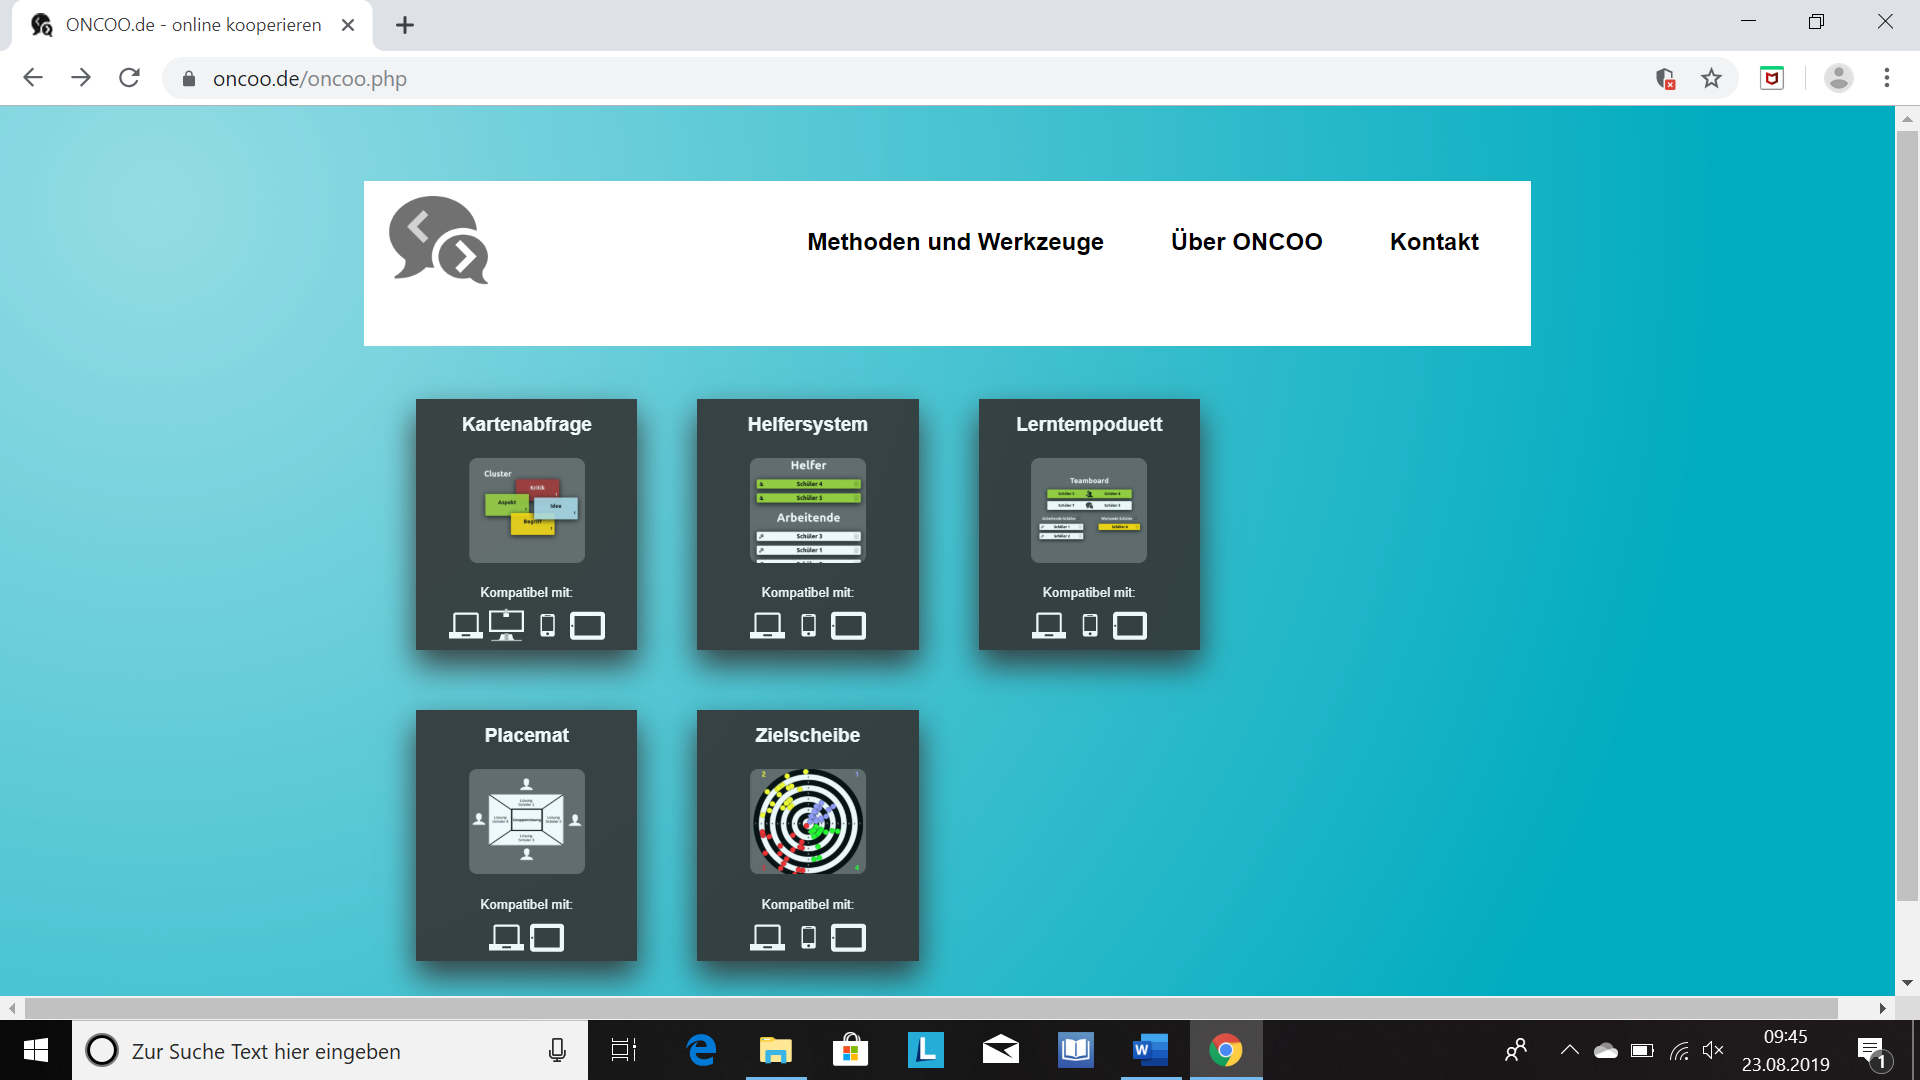Click the down arrow on the scrollbar

(1908, 981)
